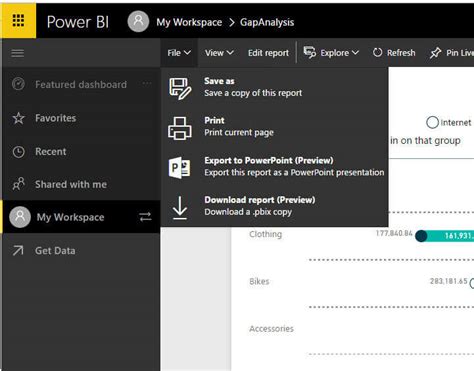Click the Refresh circular arrow icon

point(378,52)
